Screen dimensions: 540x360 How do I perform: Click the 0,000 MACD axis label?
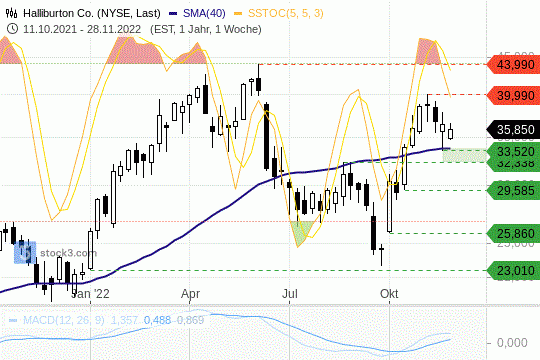512,343
